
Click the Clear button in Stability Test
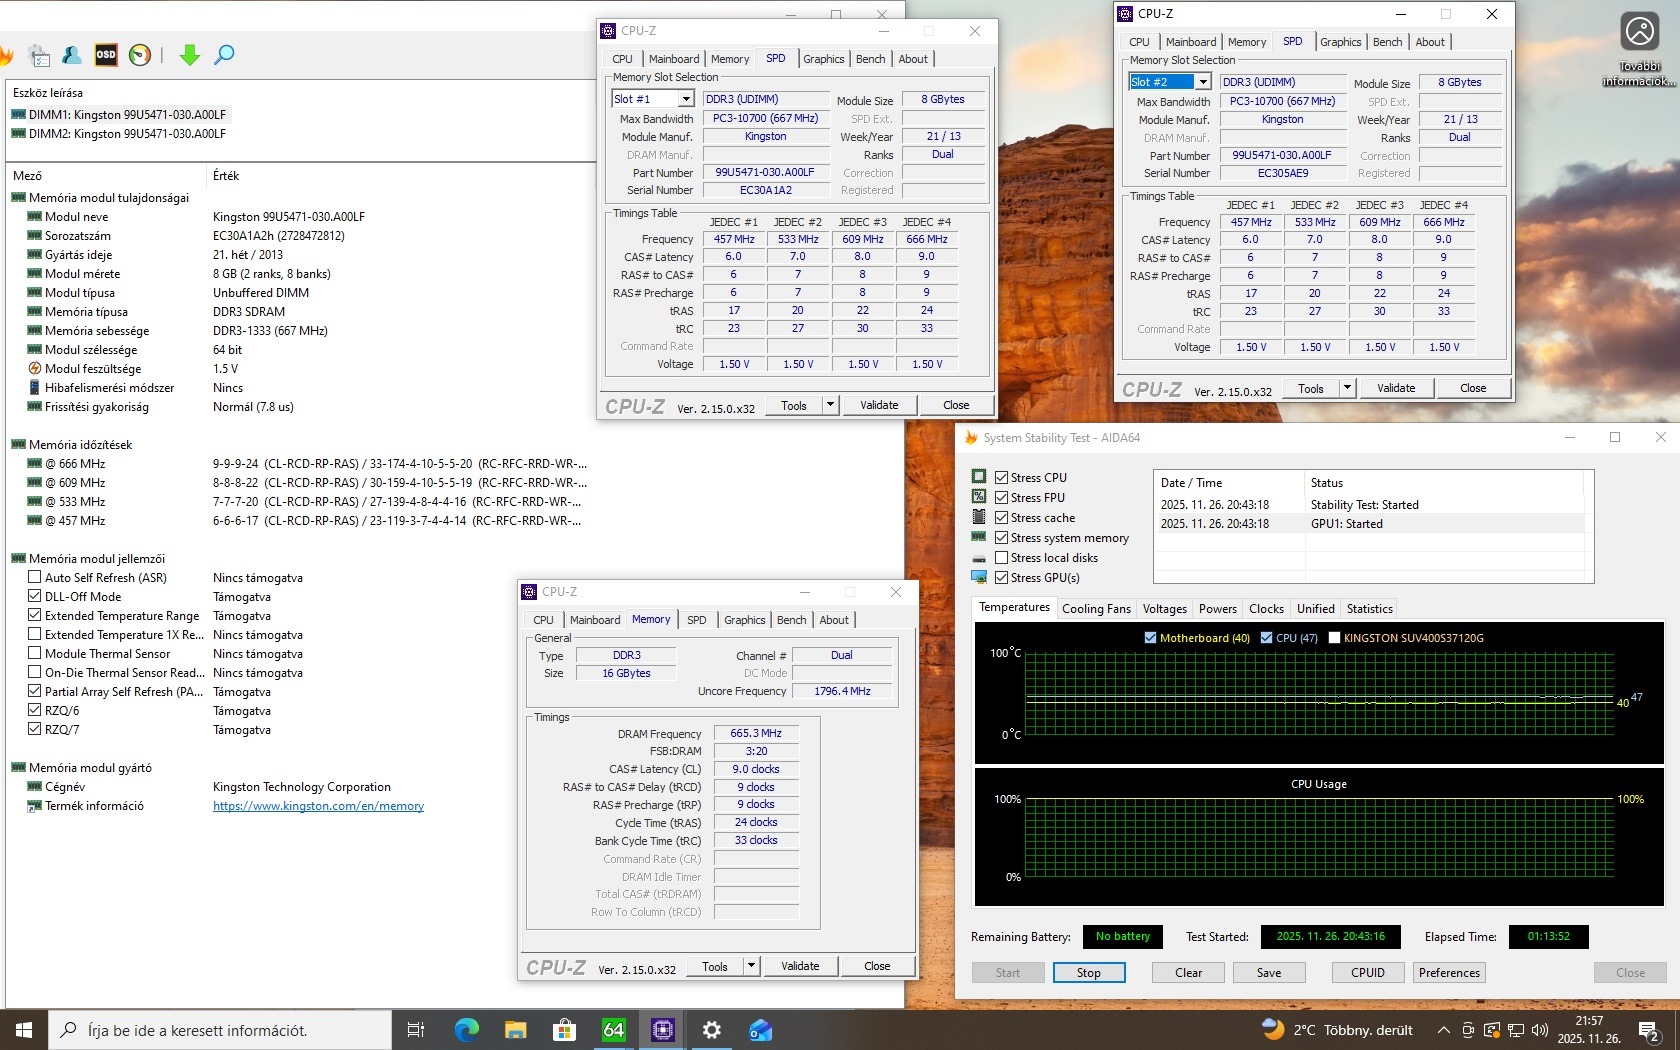[1188, 972]
